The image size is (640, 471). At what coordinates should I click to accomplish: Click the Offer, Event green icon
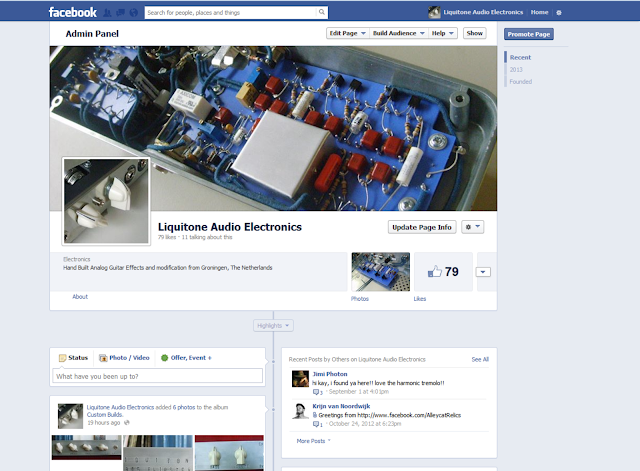pyautogui.click(x=164, y=358)
